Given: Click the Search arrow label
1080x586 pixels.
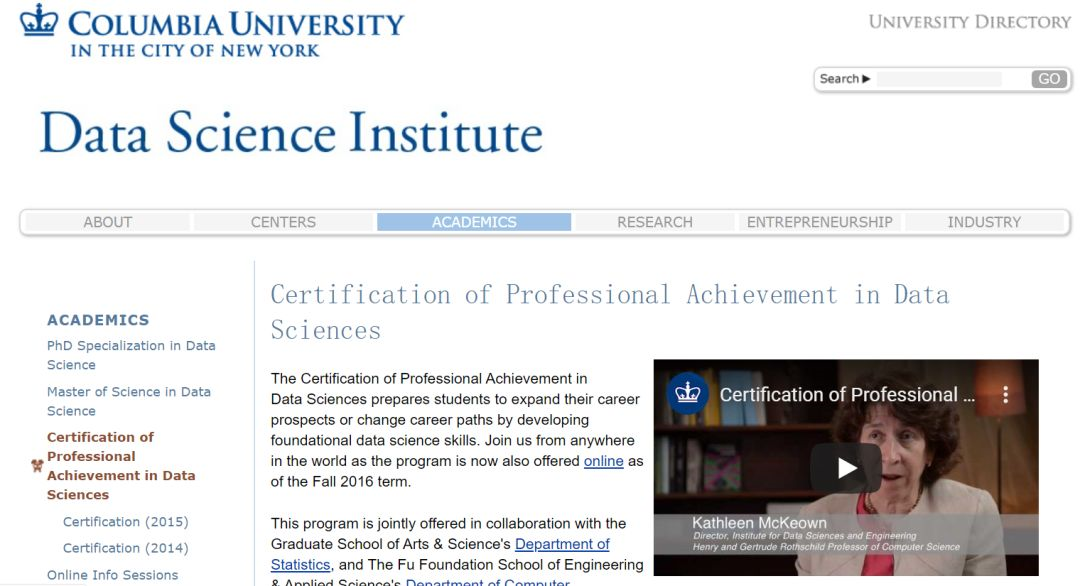Looking at the screenshot, I should point(845,79).
